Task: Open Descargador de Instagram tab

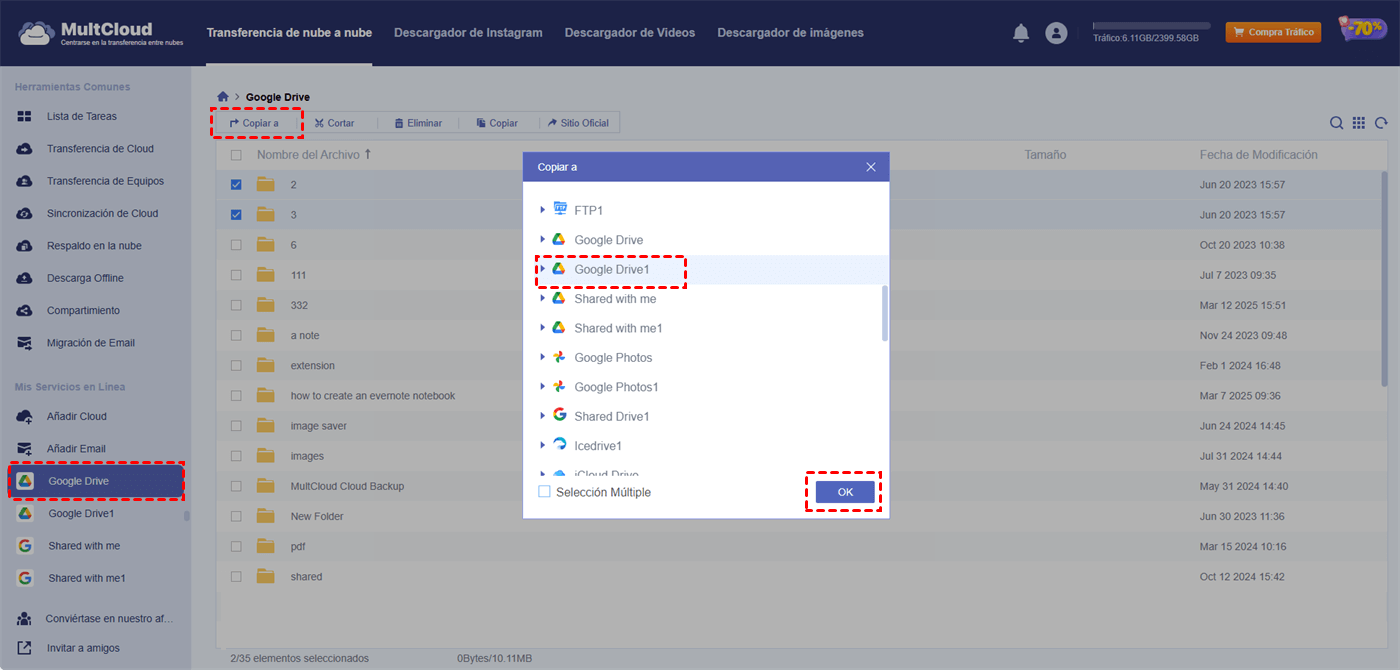Action: (x=468, y=33)
